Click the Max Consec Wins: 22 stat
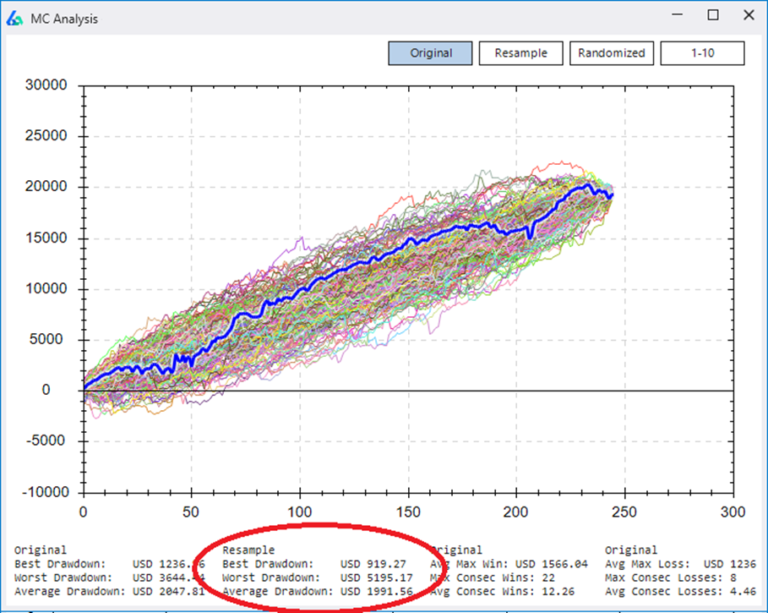This screenshot has height=613, width=768. [x=490, y=578]
